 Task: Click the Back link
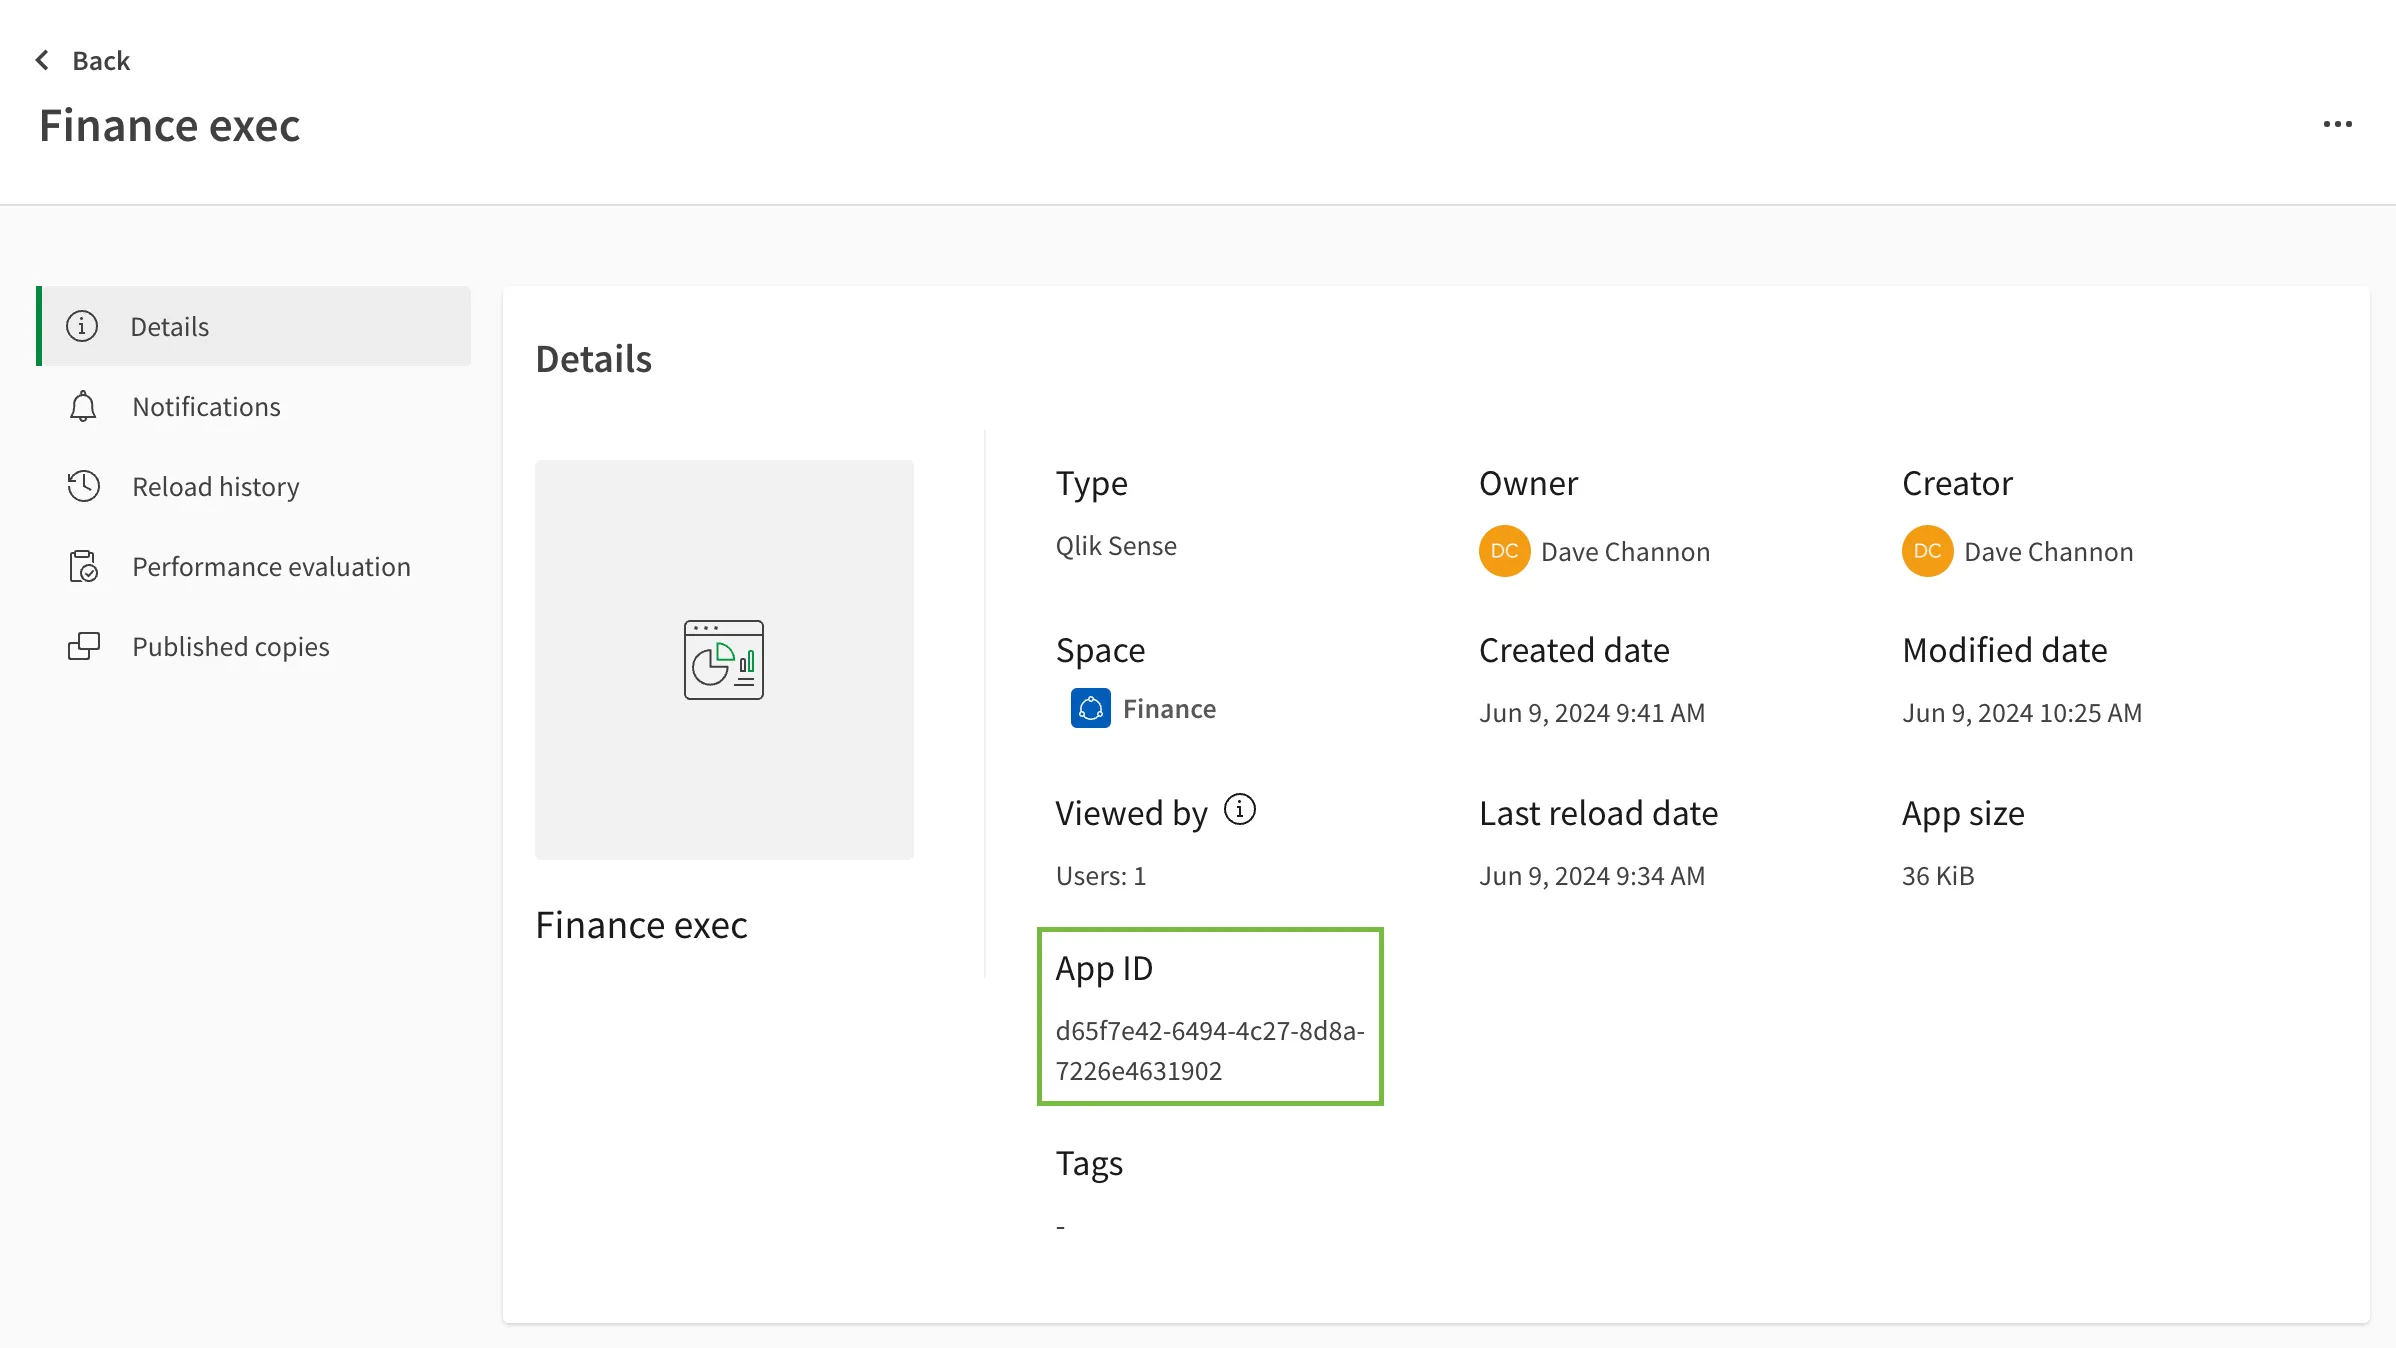pyautogui.click(x=100, y=60)
